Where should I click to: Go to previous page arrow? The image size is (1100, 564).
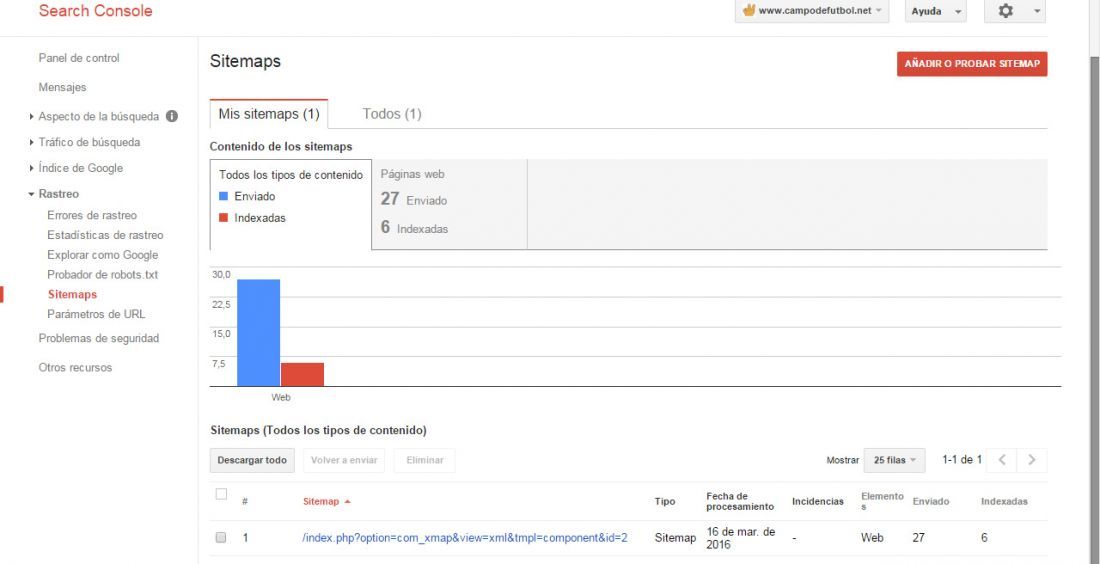pos(1002,460)
